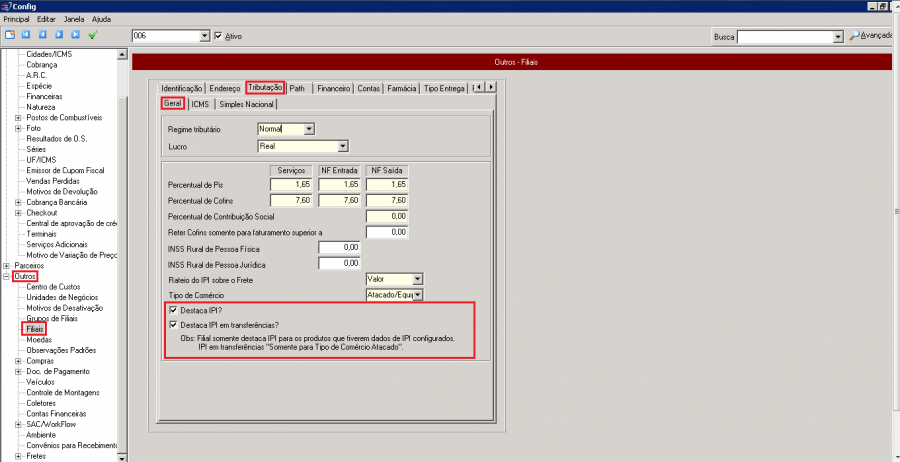The image size is (900, 462).
Task: Toggle Destaca IPI em transferências checkbox
Action: [174, 324]
